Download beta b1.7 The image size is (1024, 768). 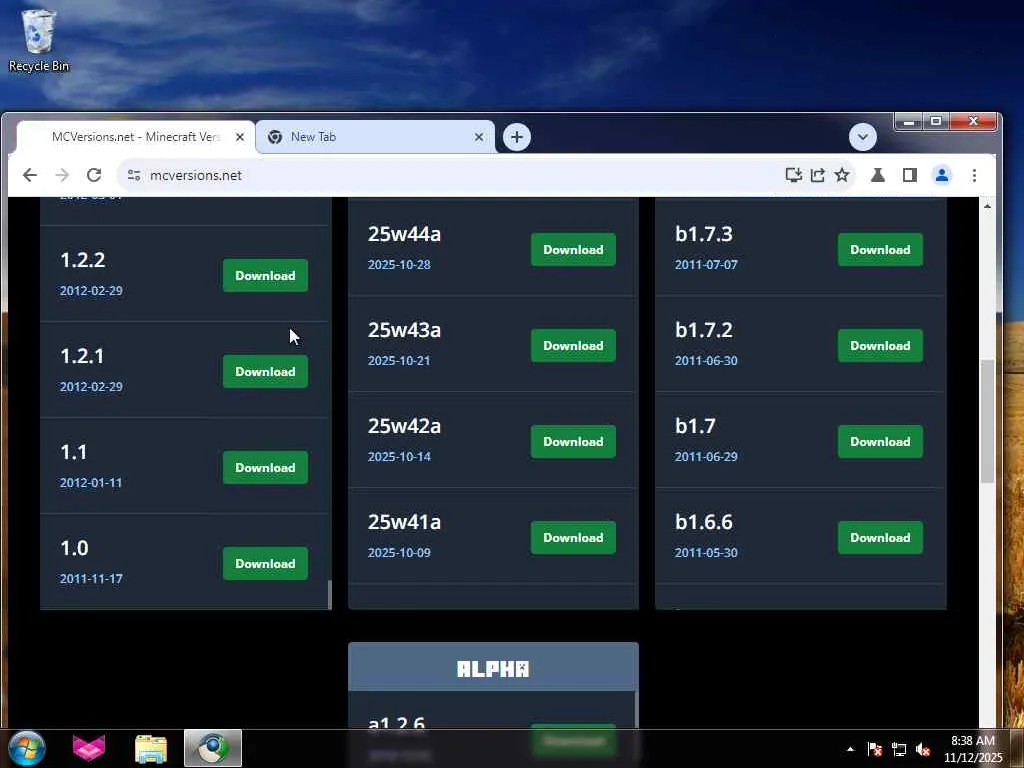880,441
